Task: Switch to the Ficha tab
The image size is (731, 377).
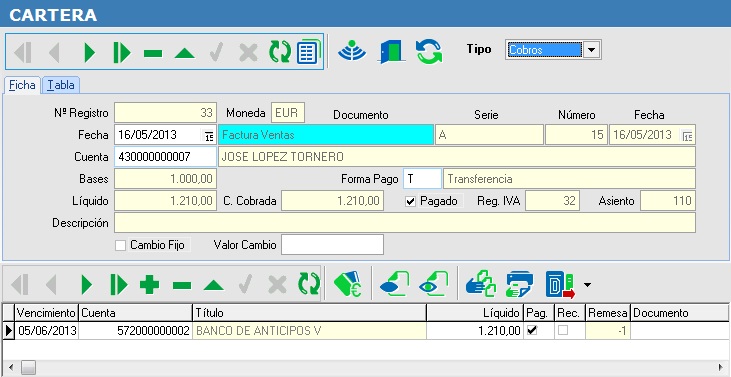Action: click(22, 85)
